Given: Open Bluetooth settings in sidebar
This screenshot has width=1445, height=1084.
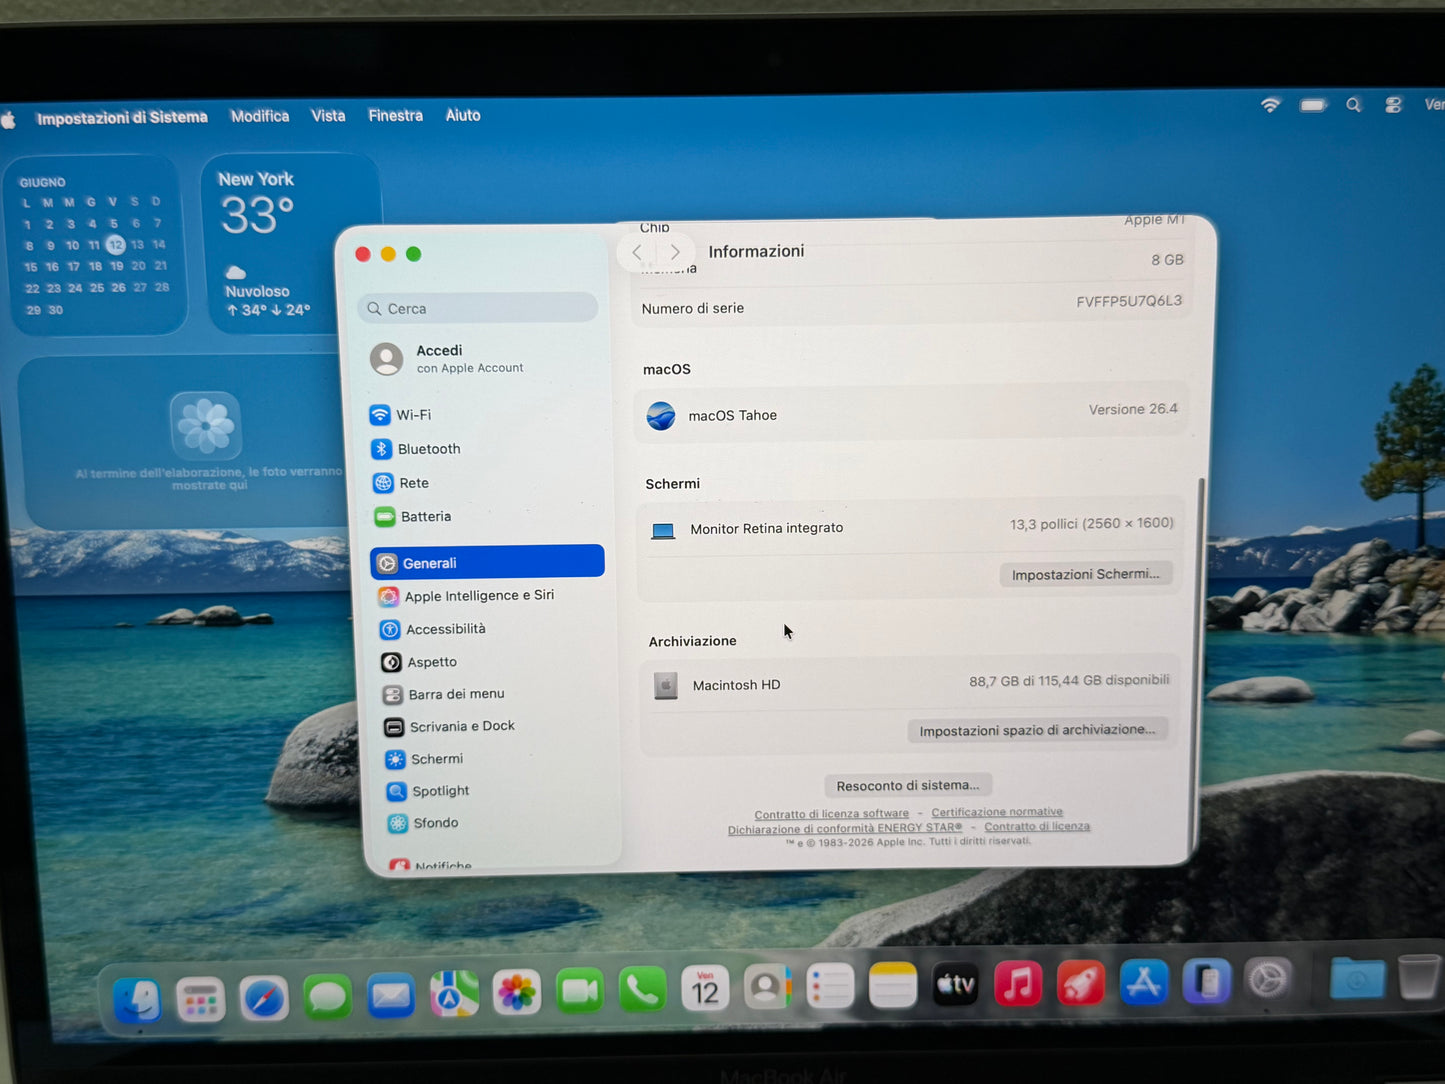Looking at the screenshot, I should click(x=416, y=449).
